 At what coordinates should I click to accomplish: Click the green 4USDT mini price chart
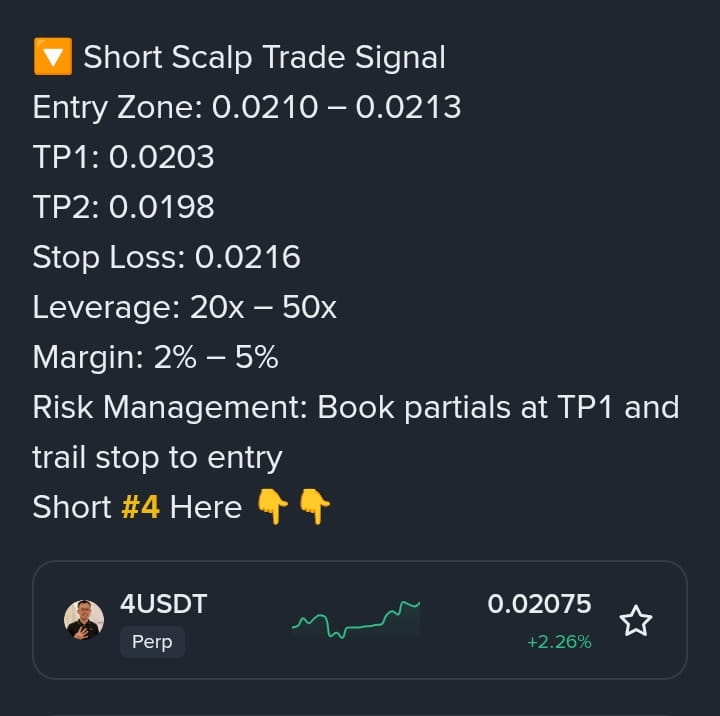click(356, 620)
